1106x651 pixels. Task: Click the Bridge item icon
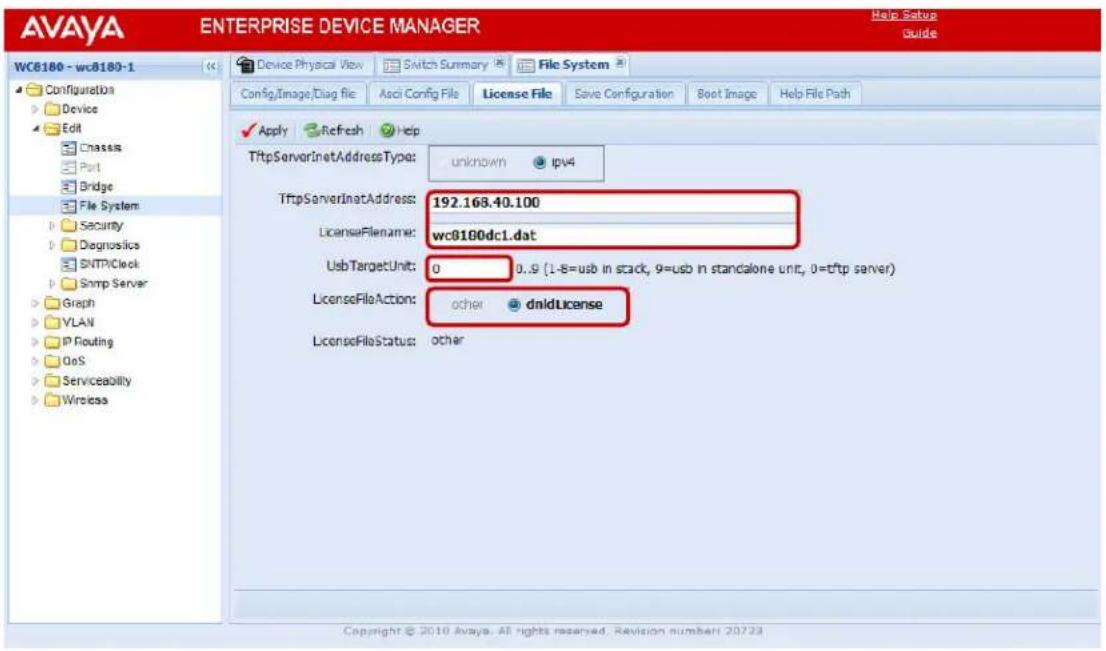(x=68, y=187)
